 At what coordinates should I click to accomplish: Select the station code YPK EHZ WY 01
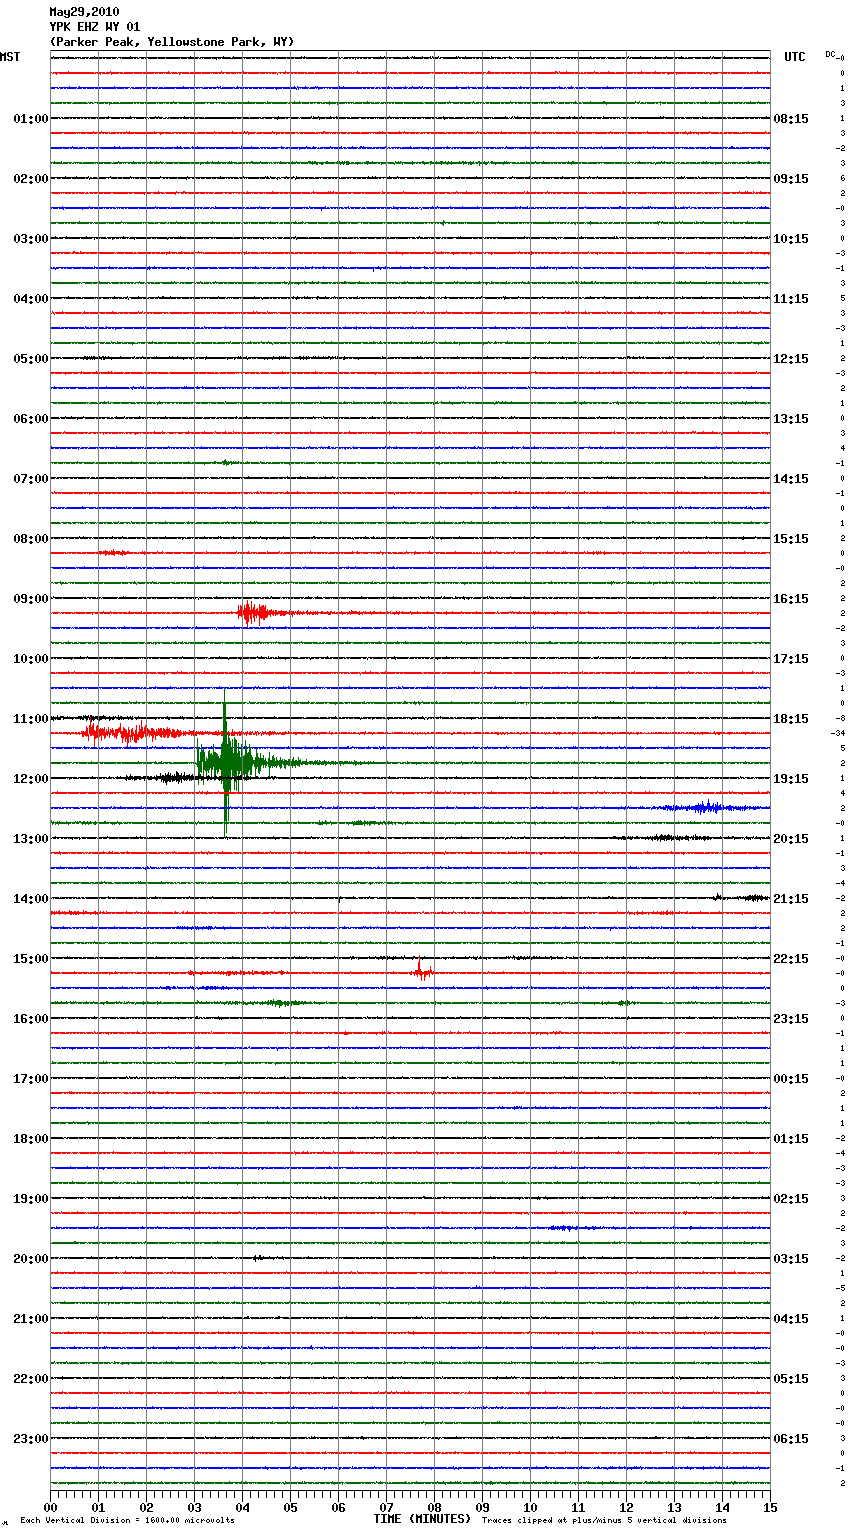click(x=94, y=27)
